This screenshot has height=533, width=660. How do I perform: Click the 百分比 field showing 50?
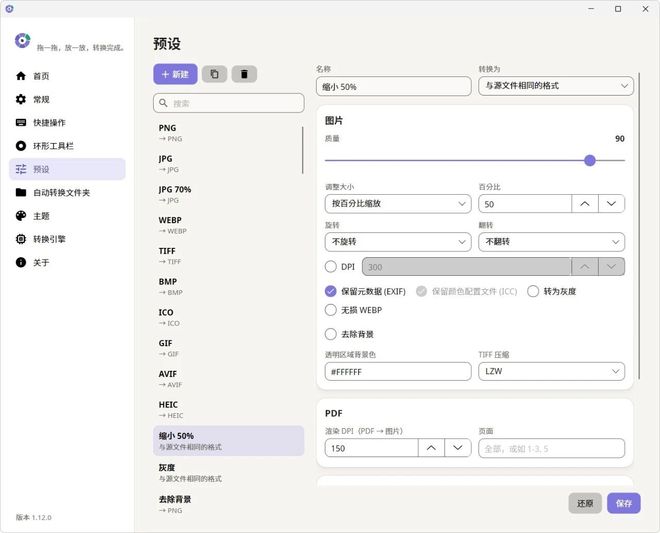525,204
